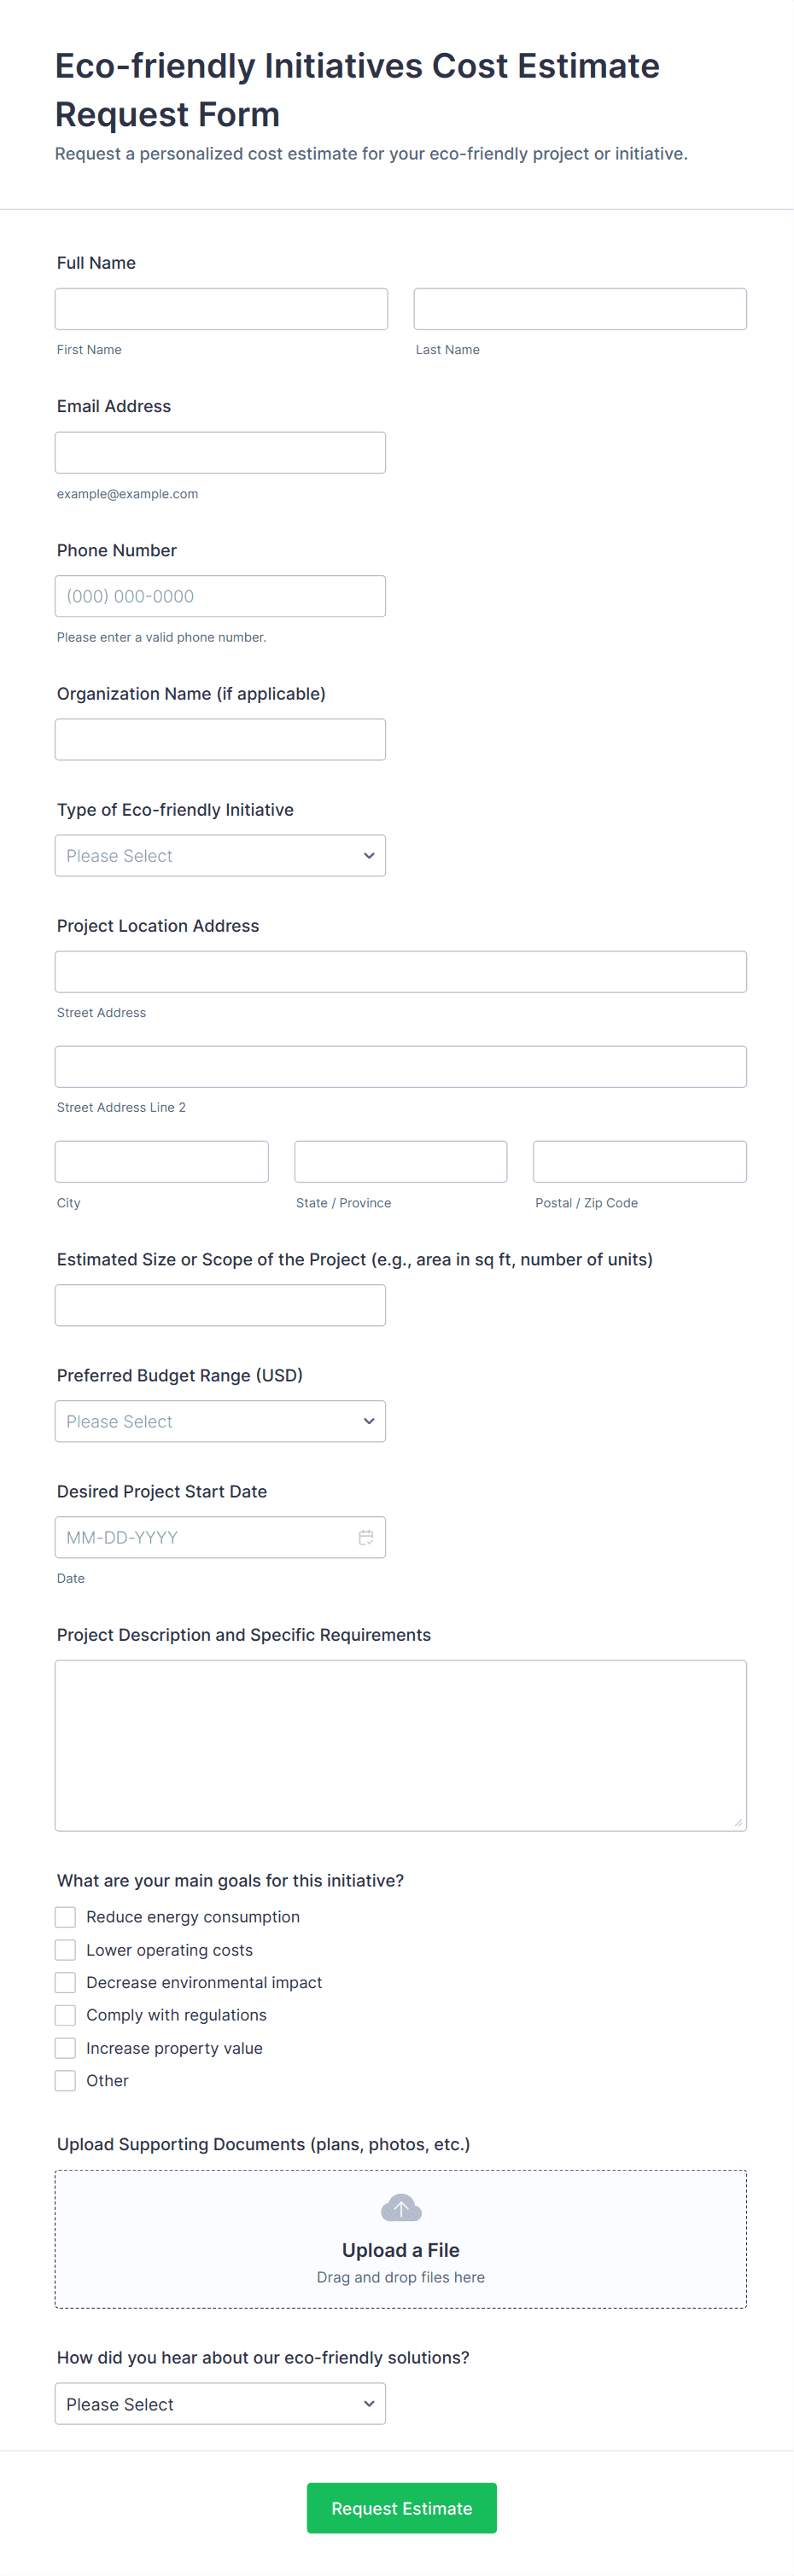Click the Phone Number field
This screenshot has width=794, height=2576.
click(x=220, y=596)
